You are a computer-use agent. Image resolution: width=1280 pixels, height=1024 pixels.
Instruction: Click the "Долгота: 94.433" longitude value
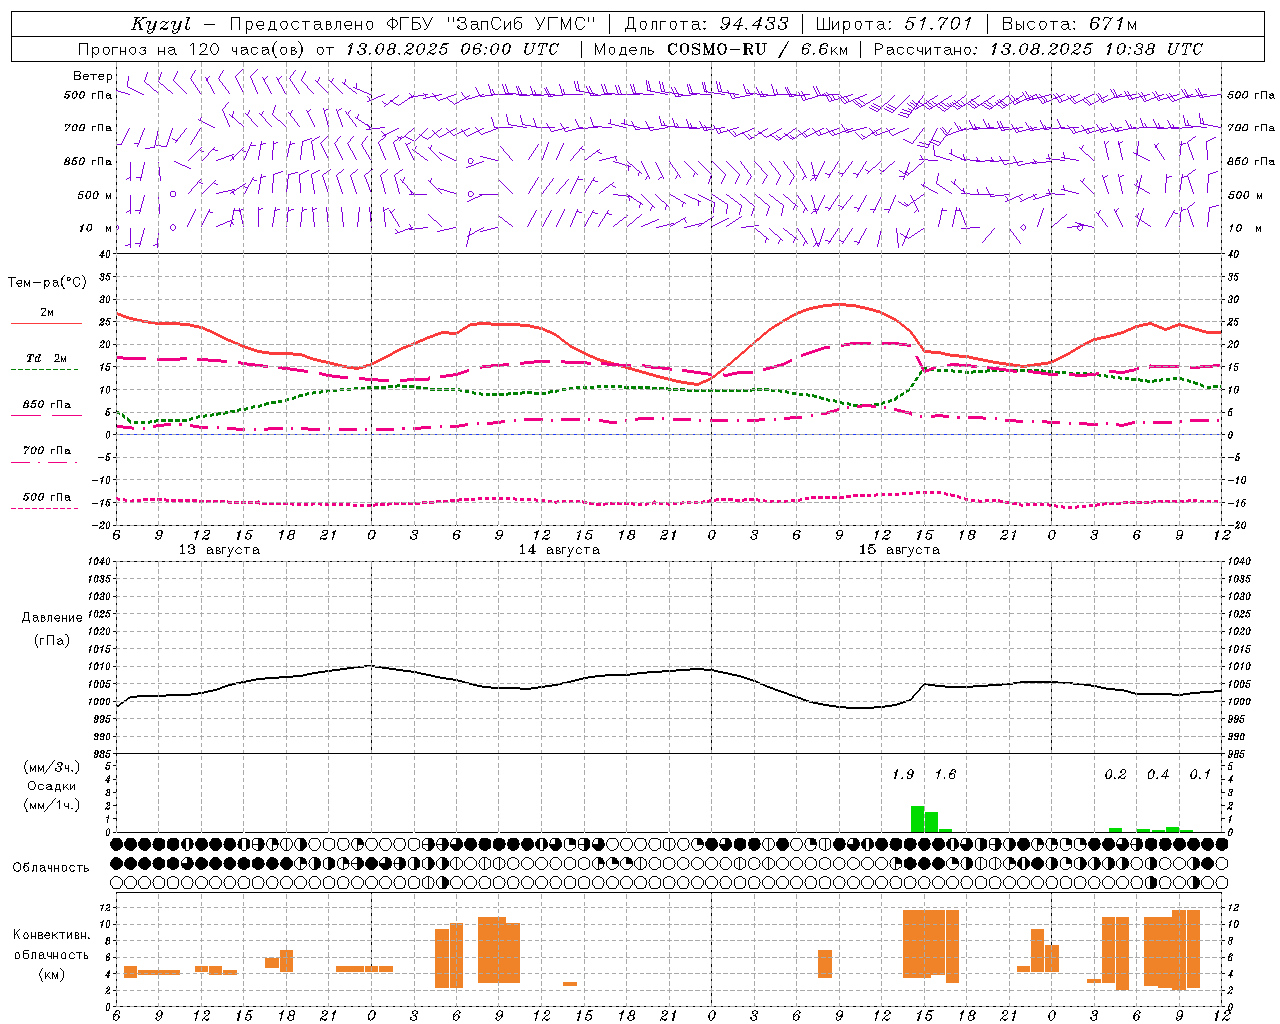tap(706, 24)
